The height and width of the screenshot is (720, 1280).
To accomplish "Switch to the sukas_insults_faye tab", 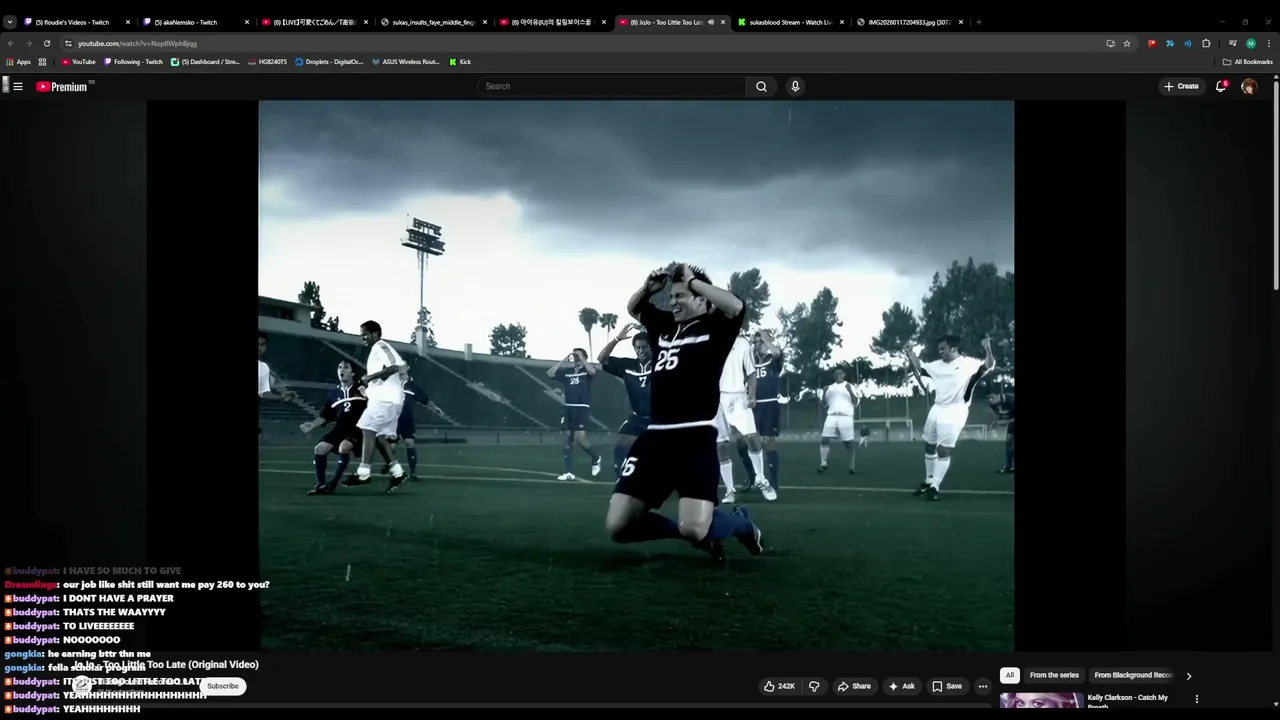I will (432, 22).
